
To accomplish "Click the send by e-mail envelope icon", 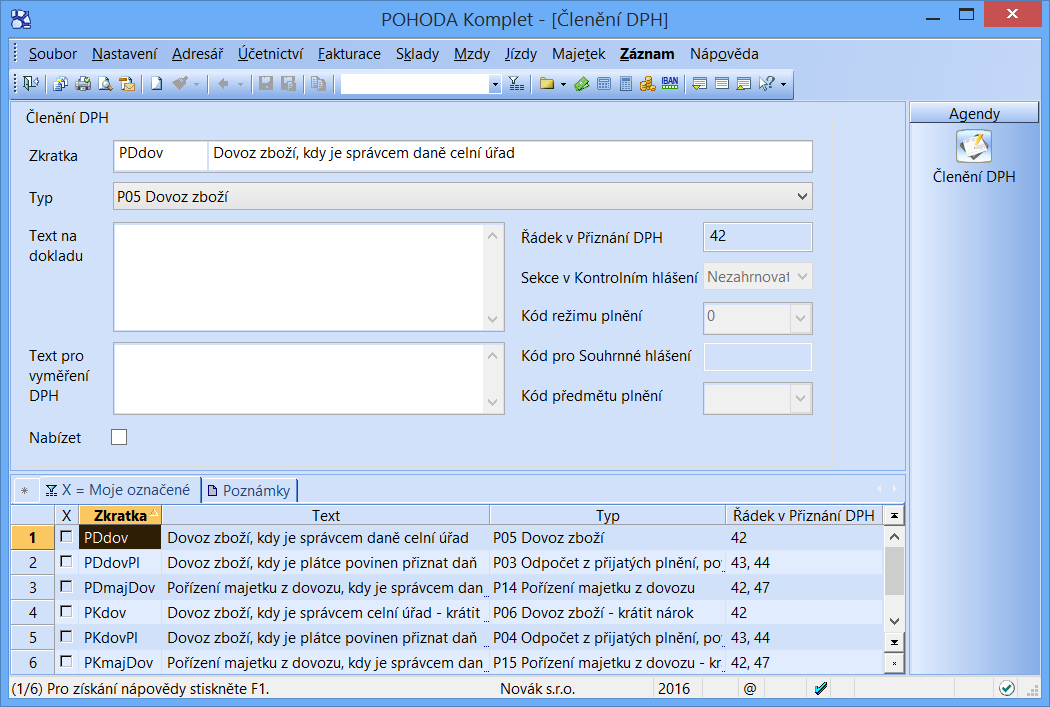I will pos(127,84).
